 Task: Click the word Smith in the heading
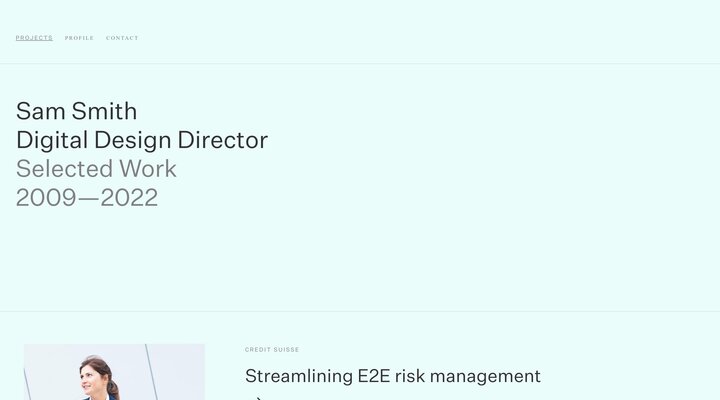coord(105,111)
